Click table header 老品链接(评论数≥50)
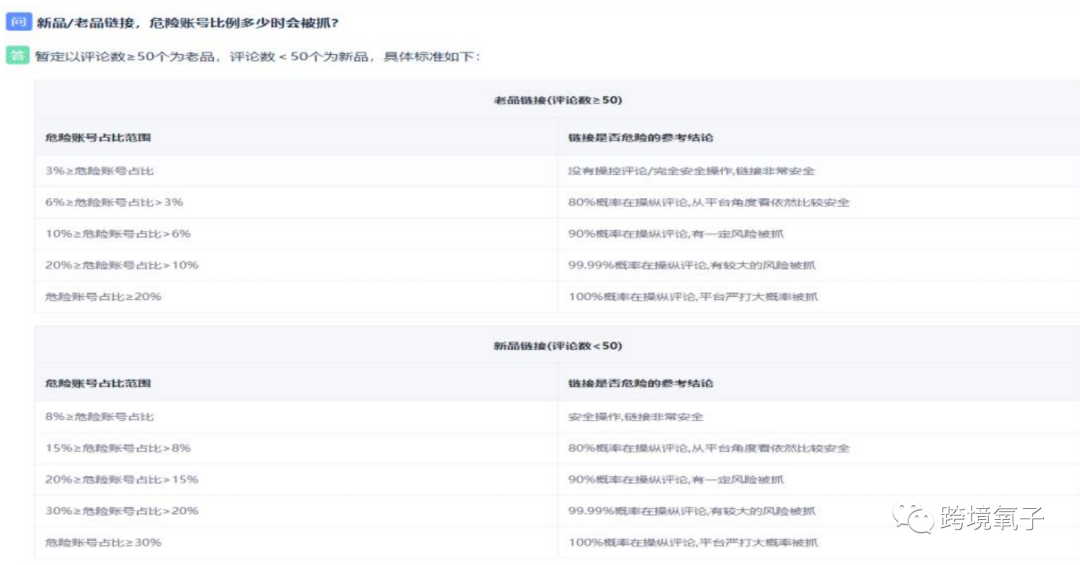Image resolution: width=1080 pixels, height=565 pixels. (x=558, y=100)
